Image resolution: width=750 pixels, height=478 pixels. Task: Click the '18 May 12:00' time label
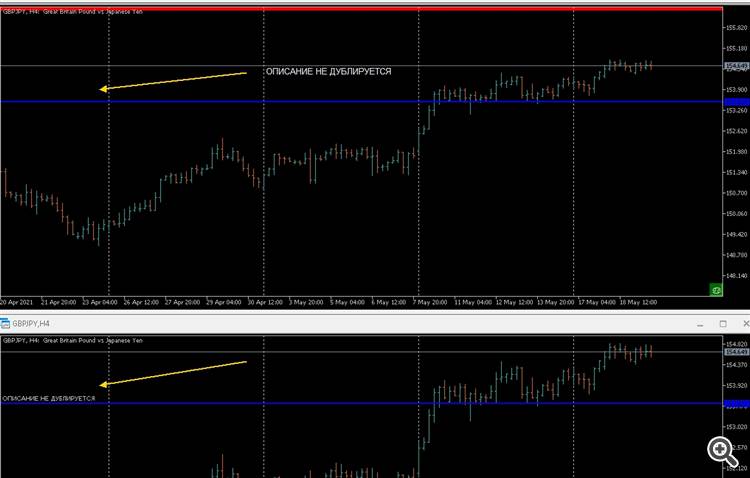click(638, 302)
